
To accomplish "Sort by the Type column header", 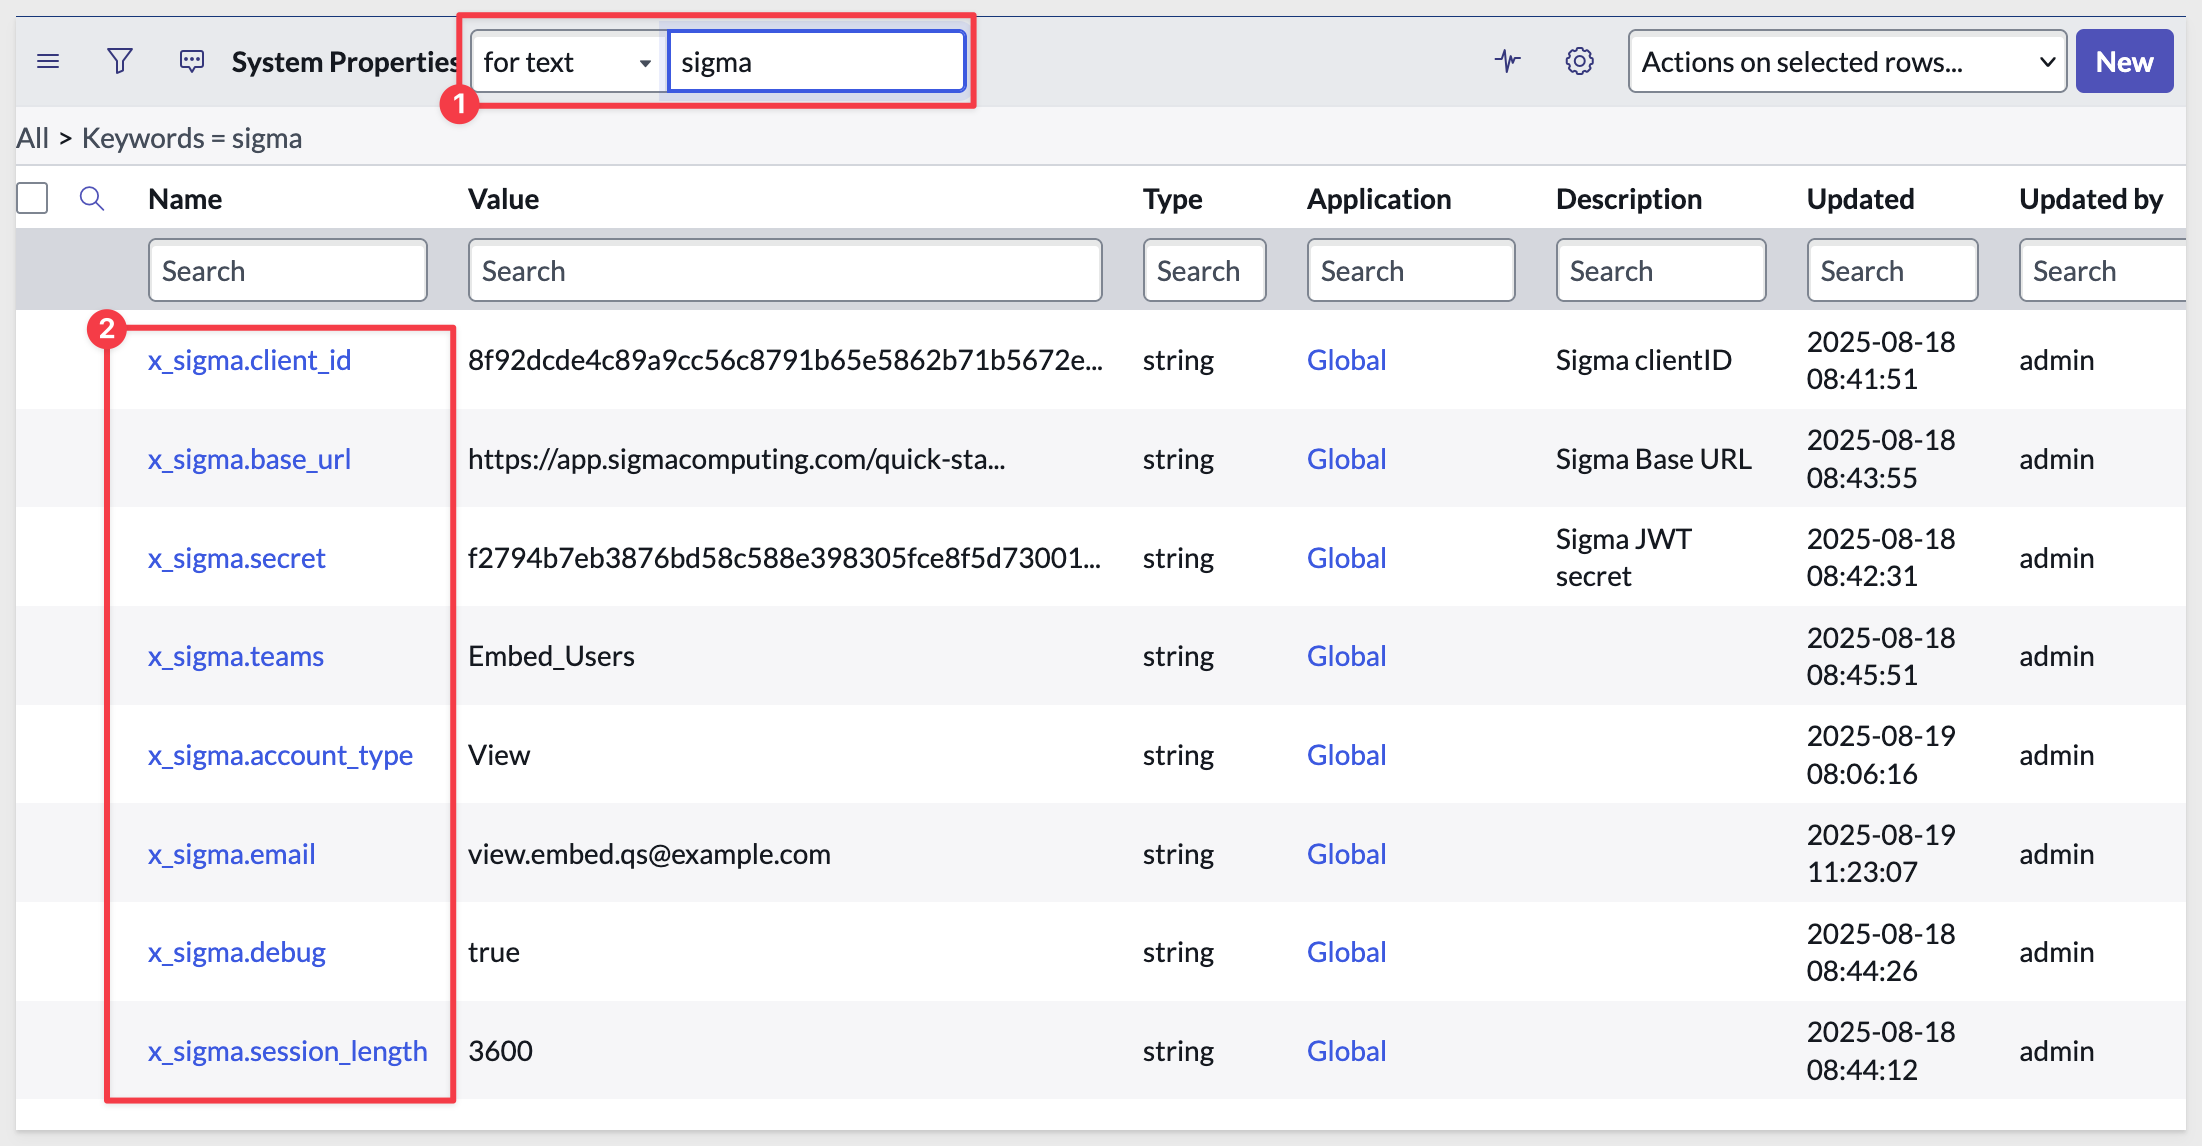I will point(1173,199).
